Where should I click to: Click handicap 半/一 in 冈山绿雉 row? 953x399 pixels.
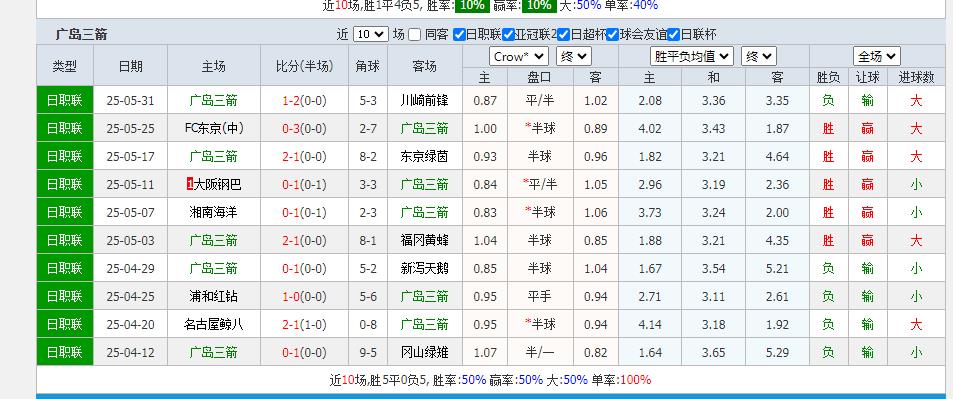[x=539, y=352]
